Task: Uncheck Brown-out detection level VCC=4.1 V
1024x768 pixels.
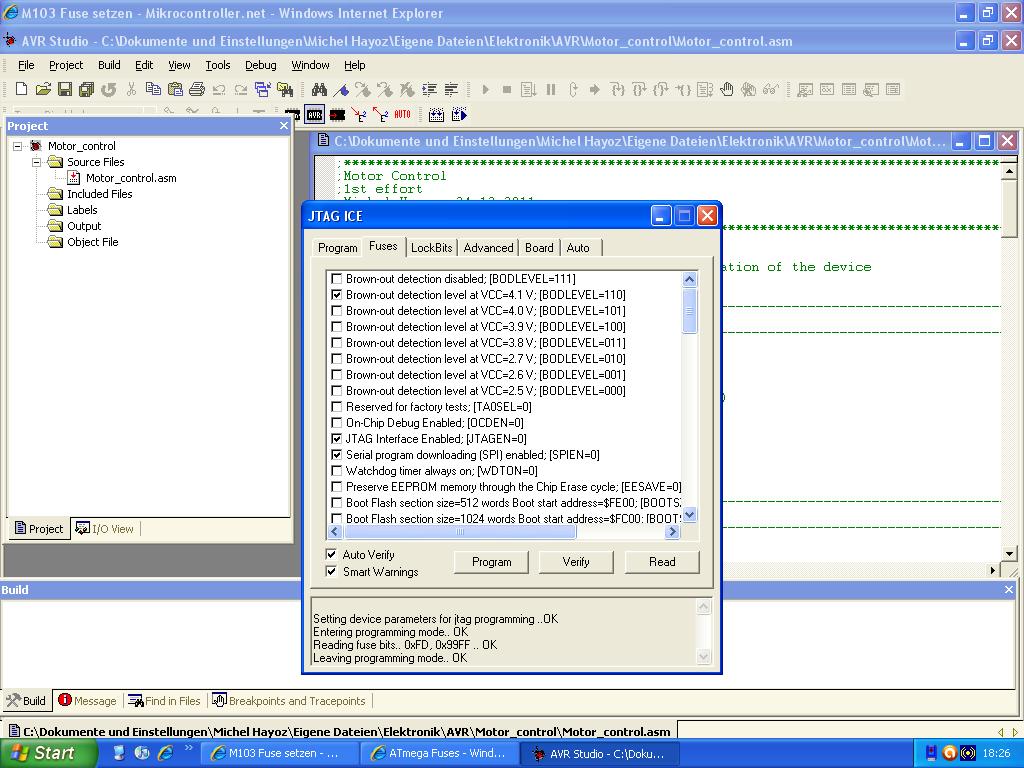Action: tap(336, 295)
